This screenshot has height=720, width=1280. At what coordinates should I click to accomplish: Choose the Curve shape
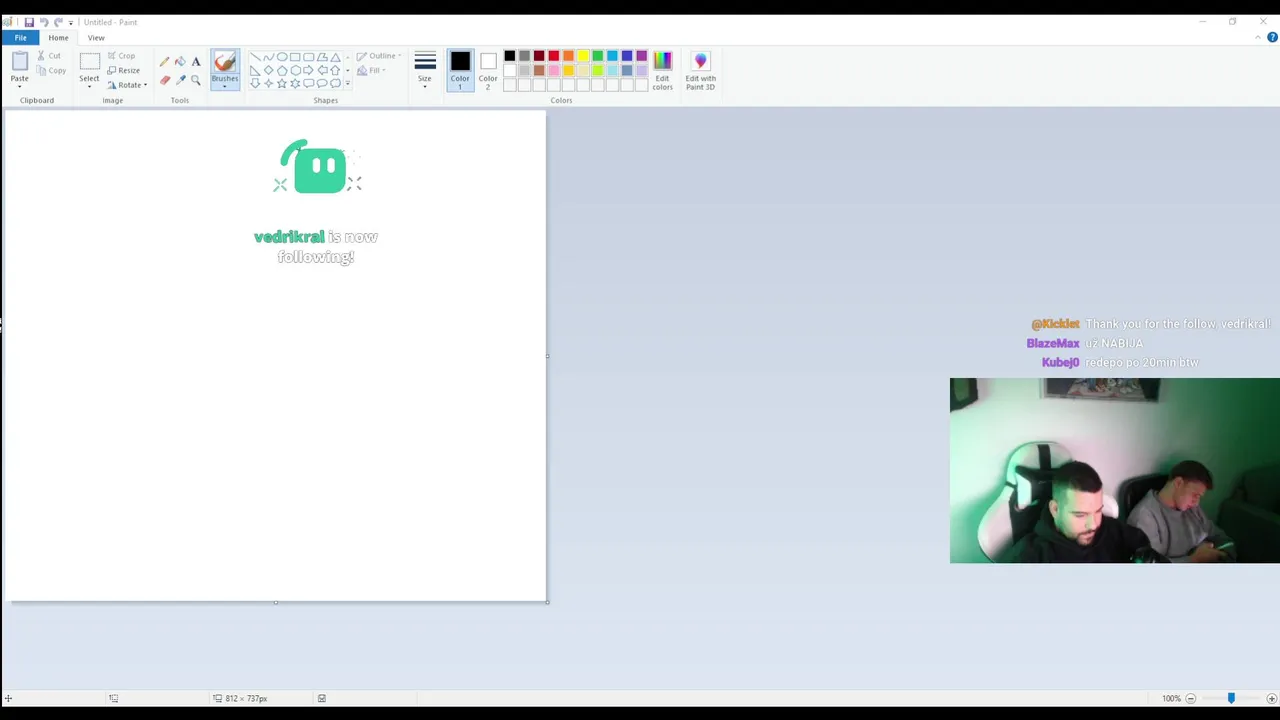pos(268,57)
